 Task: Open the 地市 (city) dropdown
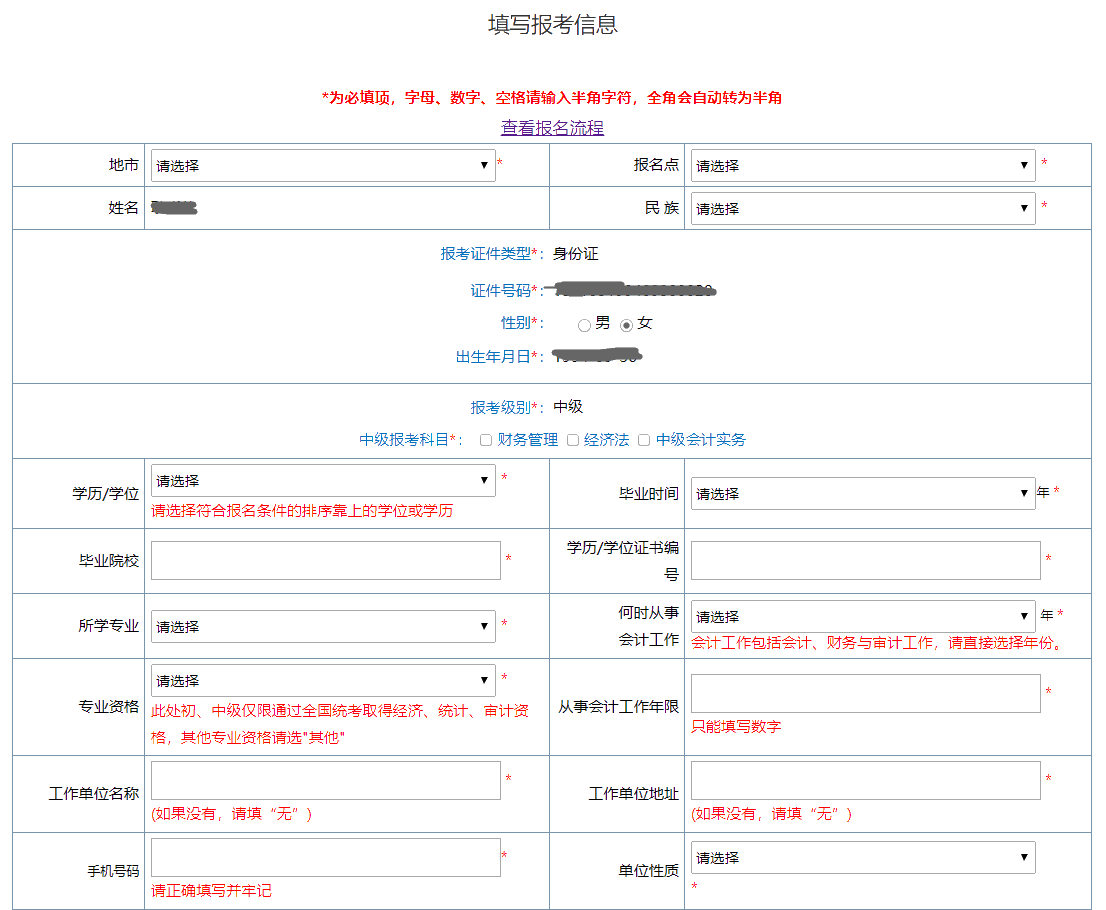[322, 165]
